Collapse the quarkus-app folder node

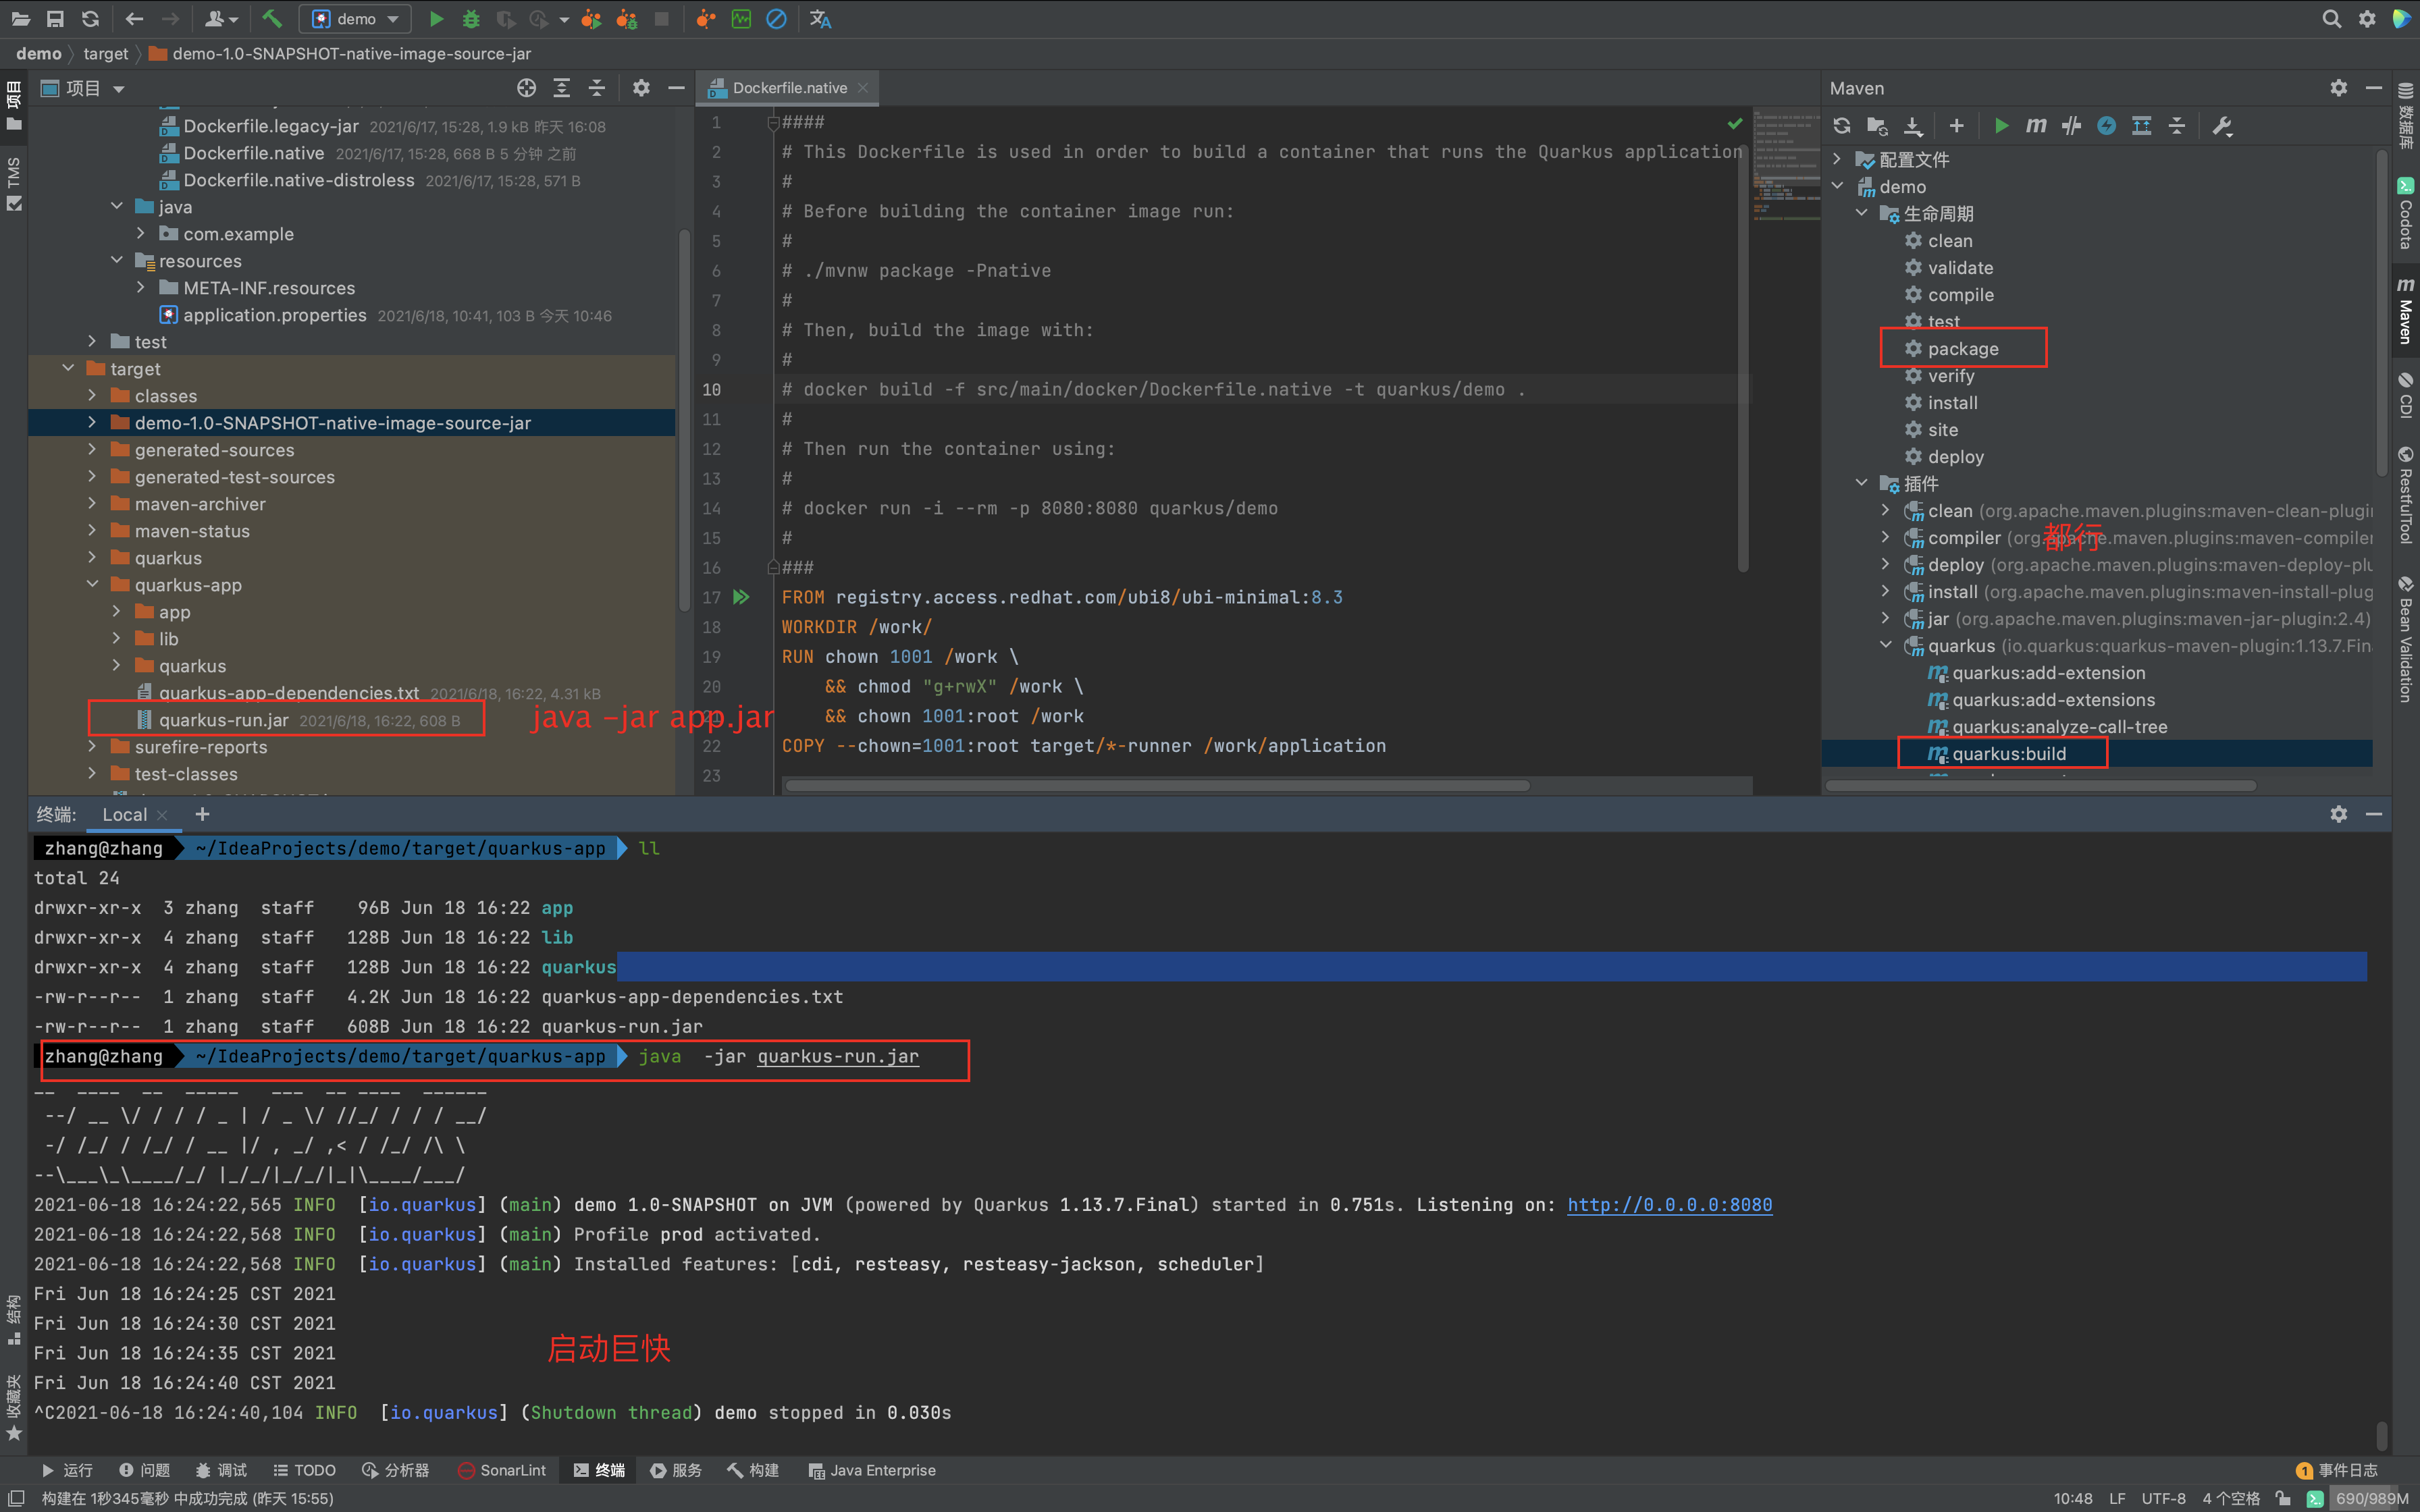(92, 585)
